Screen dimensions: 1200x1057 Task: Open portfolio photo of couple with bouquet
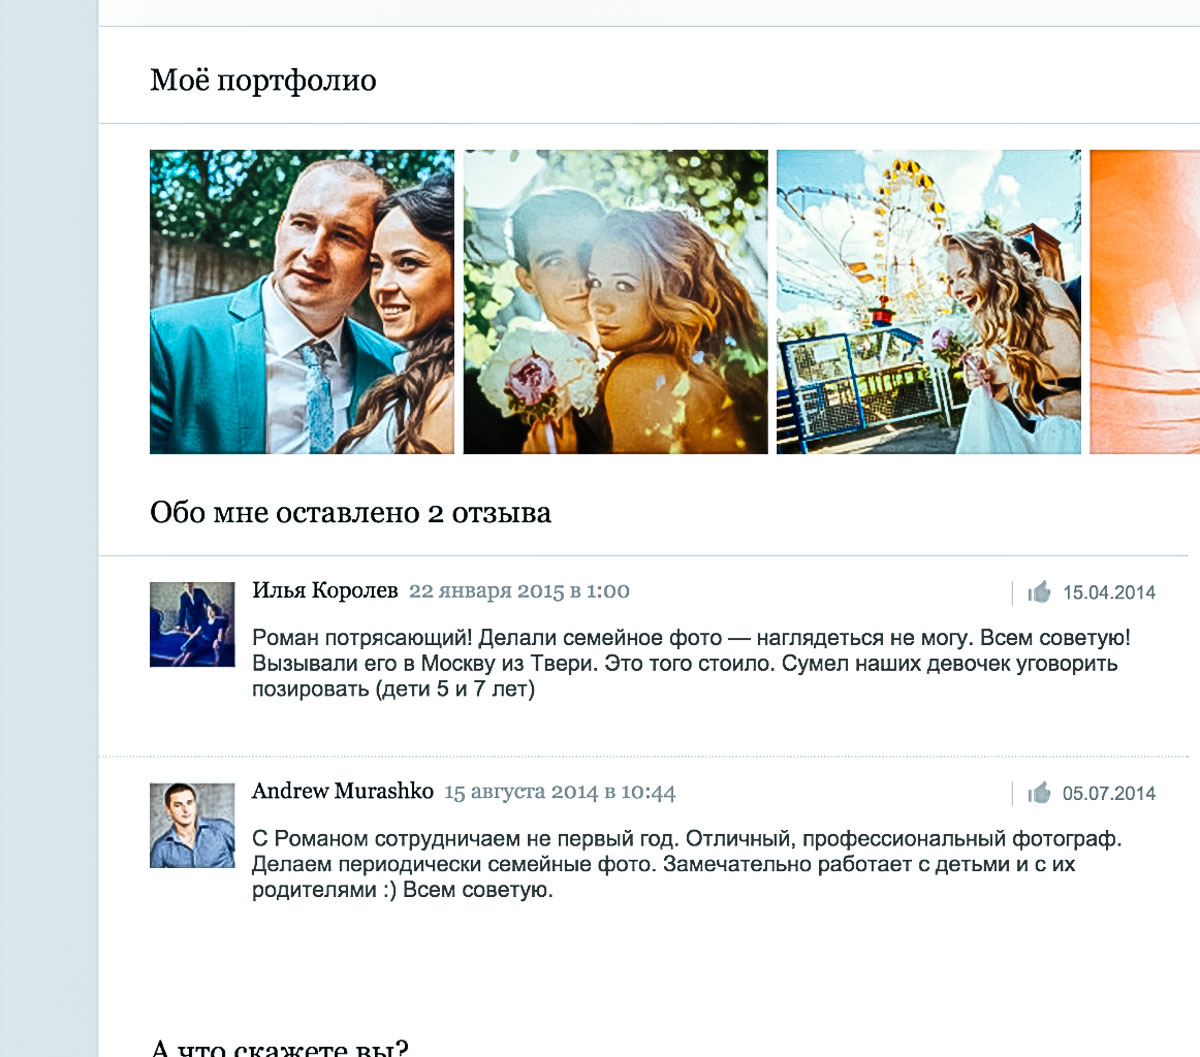[615, 302]
